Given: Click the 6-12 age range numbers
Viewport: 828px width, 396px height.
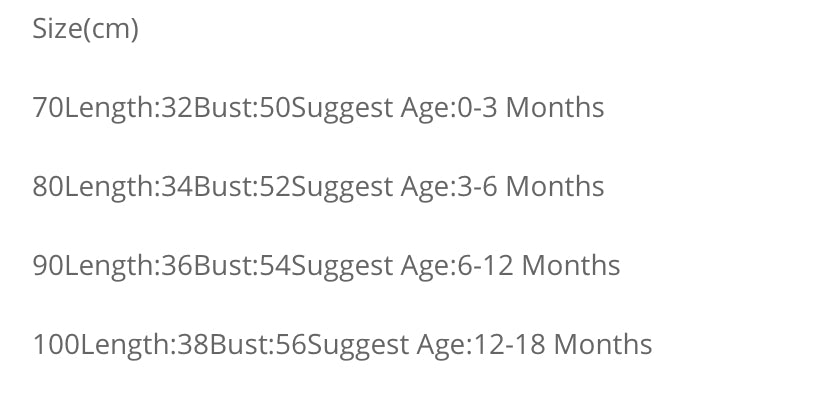Looking at the screenshot, I should point(485,265).
